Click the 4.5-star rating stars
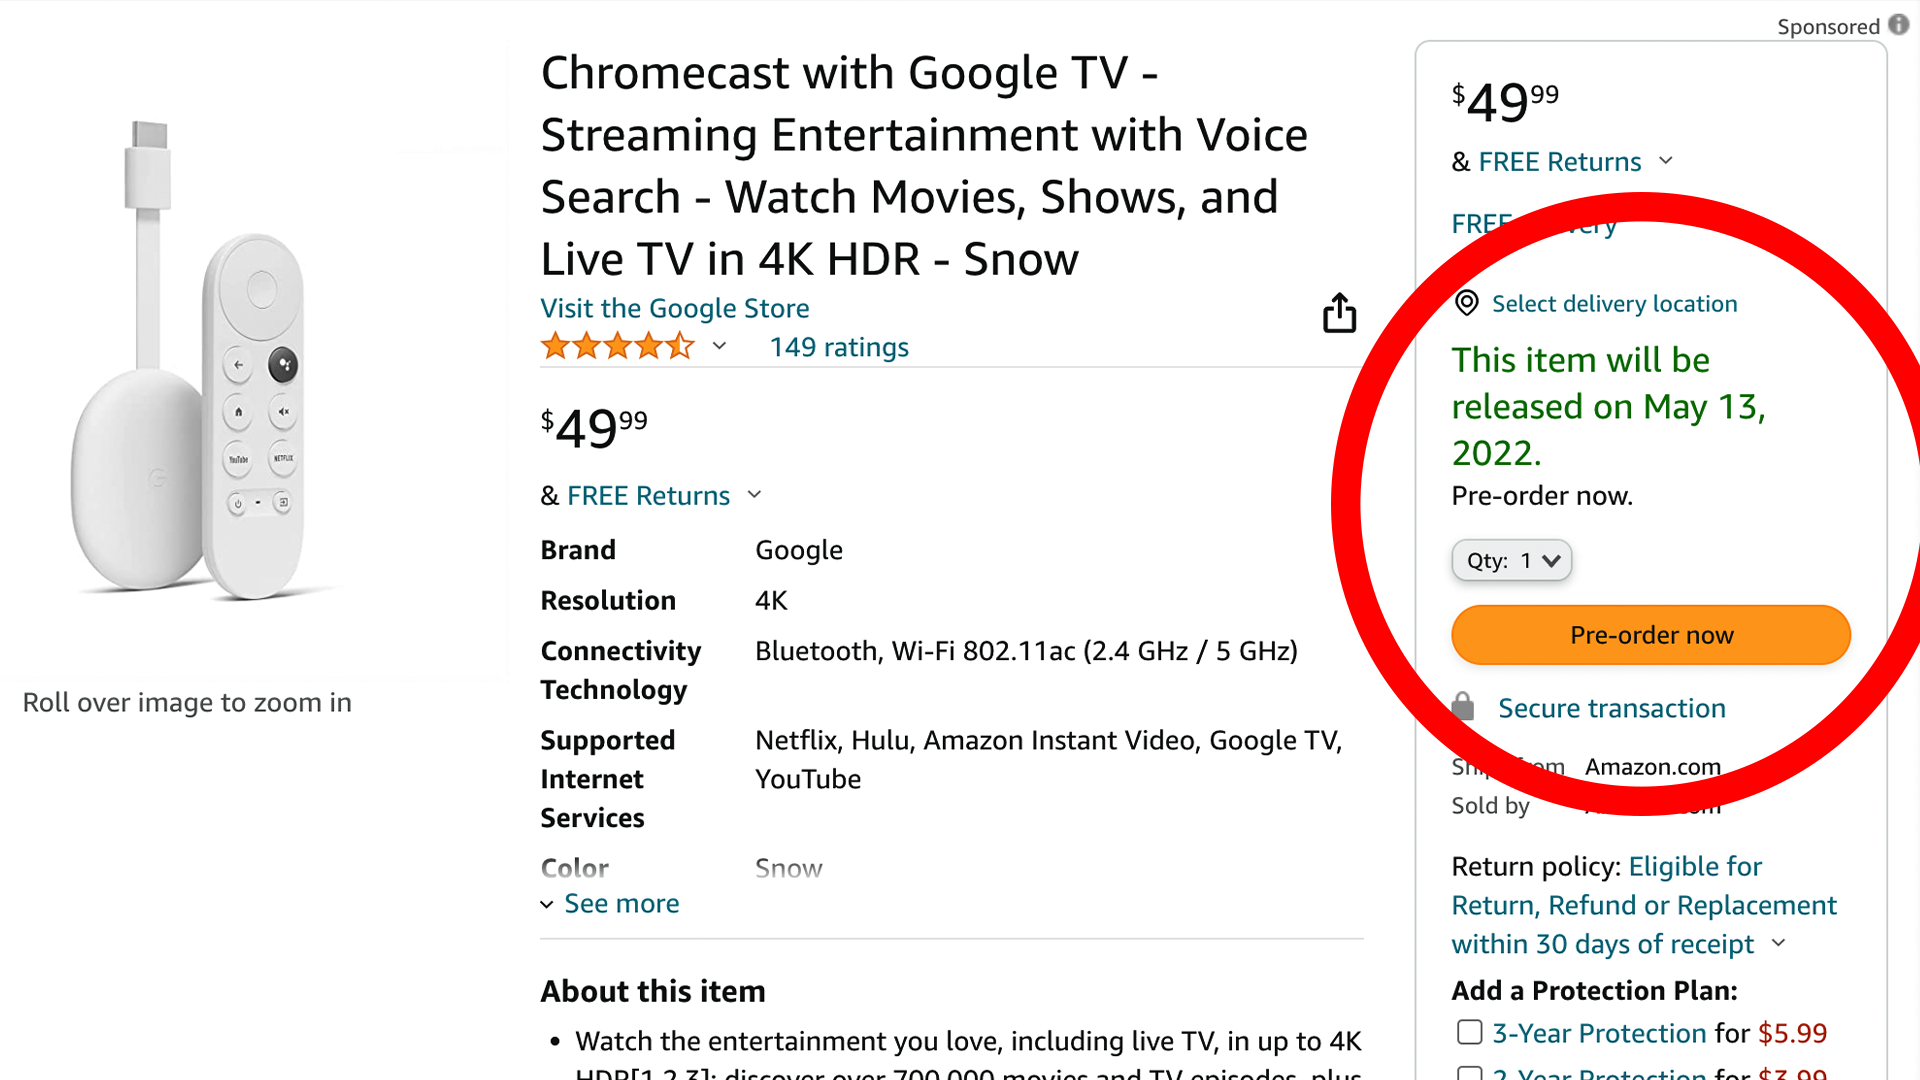 [617, 345]
